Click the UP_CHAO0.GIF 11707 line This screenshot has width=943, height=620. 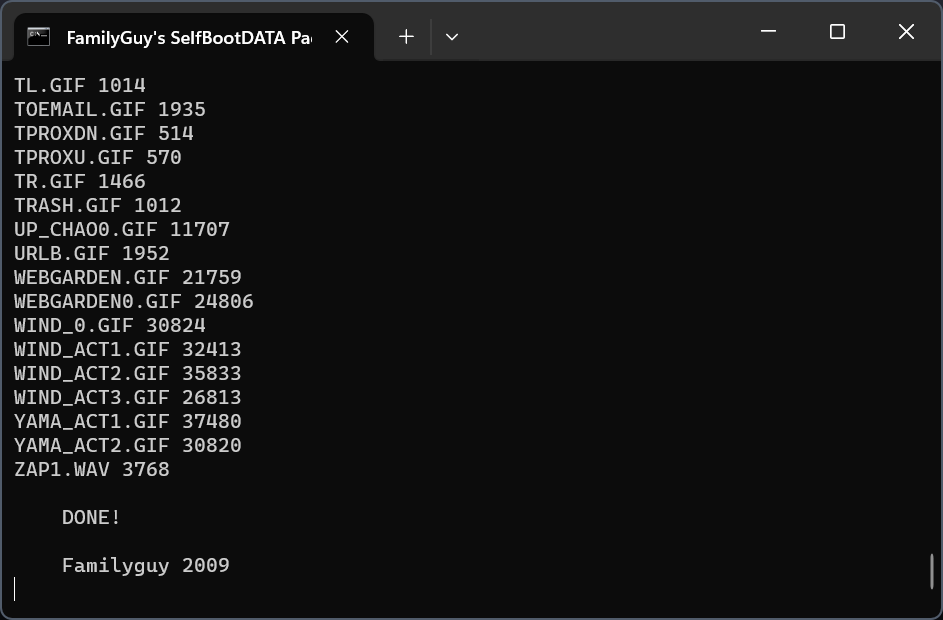point(121,229)
